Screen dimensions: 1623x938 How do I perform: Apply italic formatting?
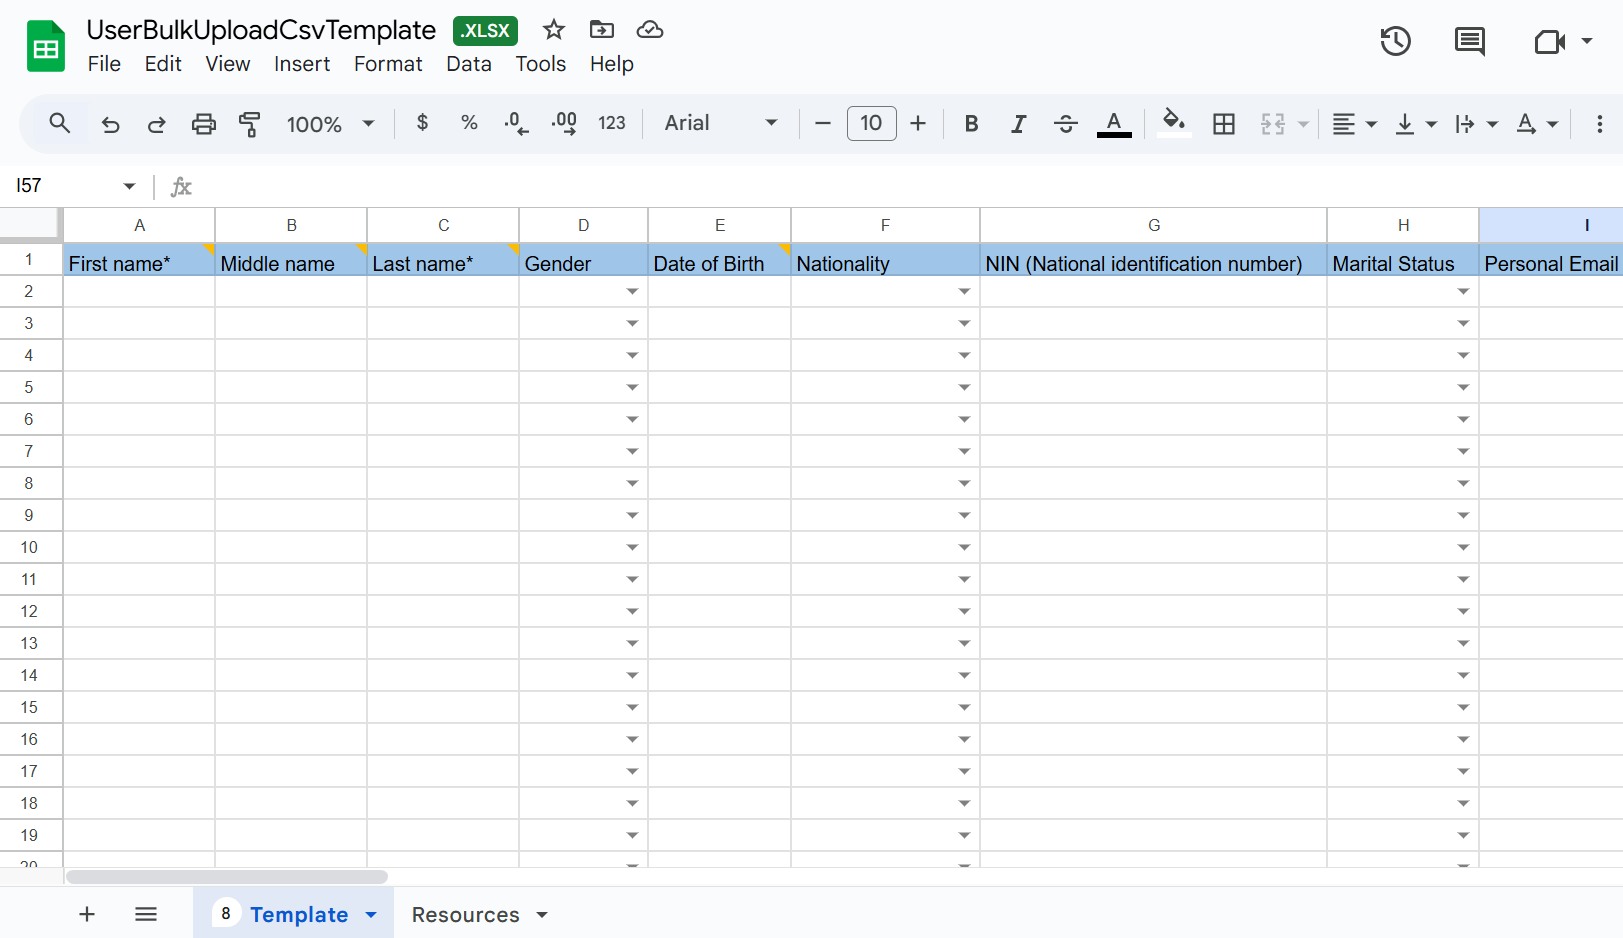click(1018, 123)
